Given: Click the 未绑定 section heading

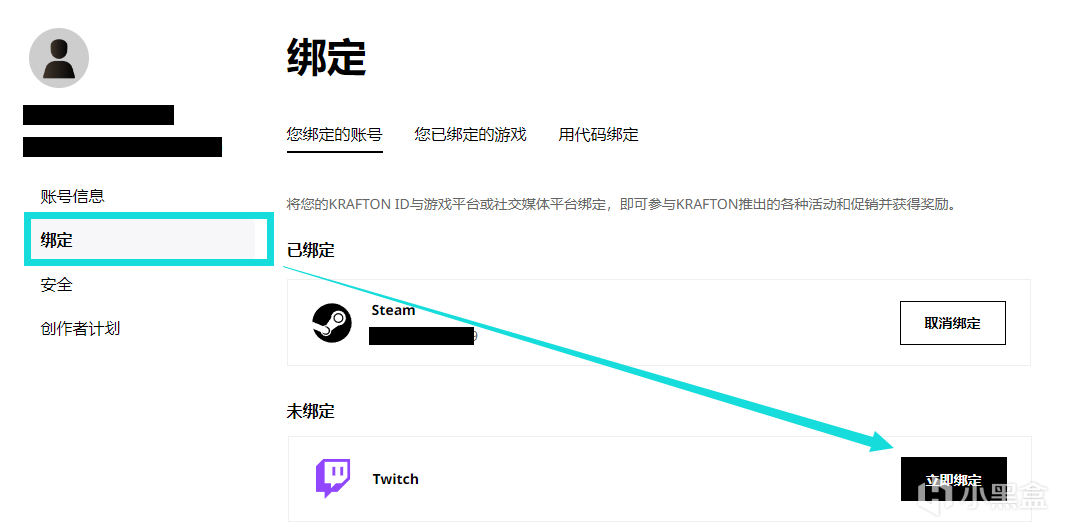Looking at the screenshot, I should pyautogui.click(x=310, y=411).
